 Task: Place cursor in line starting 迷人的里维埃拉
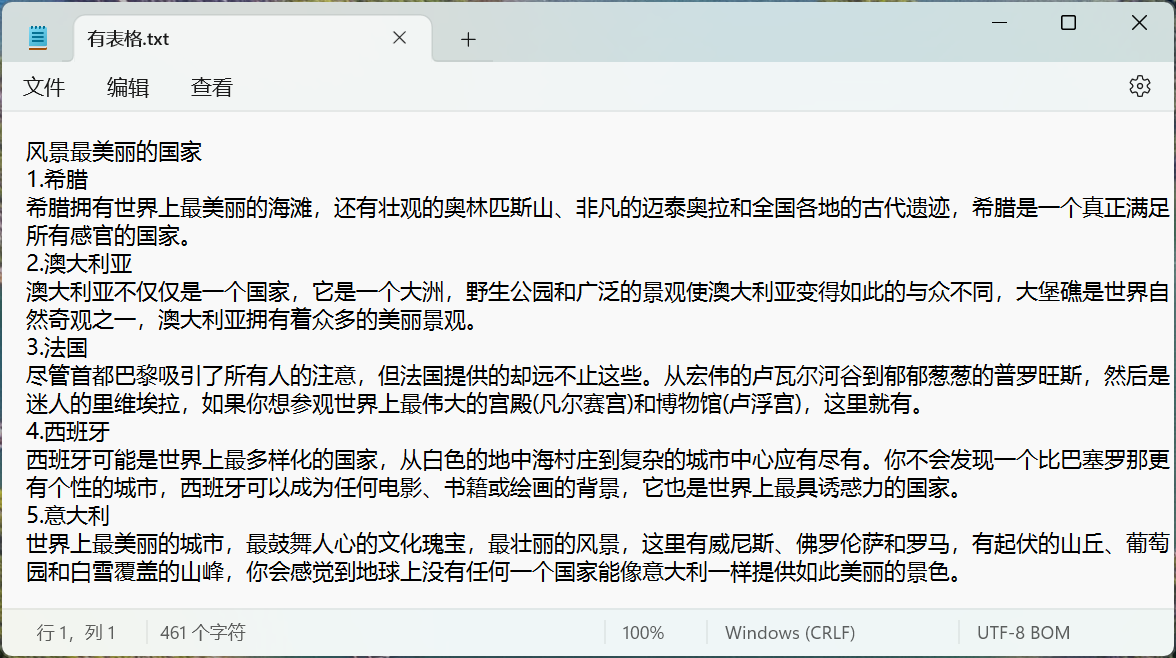tap(477, 404)
